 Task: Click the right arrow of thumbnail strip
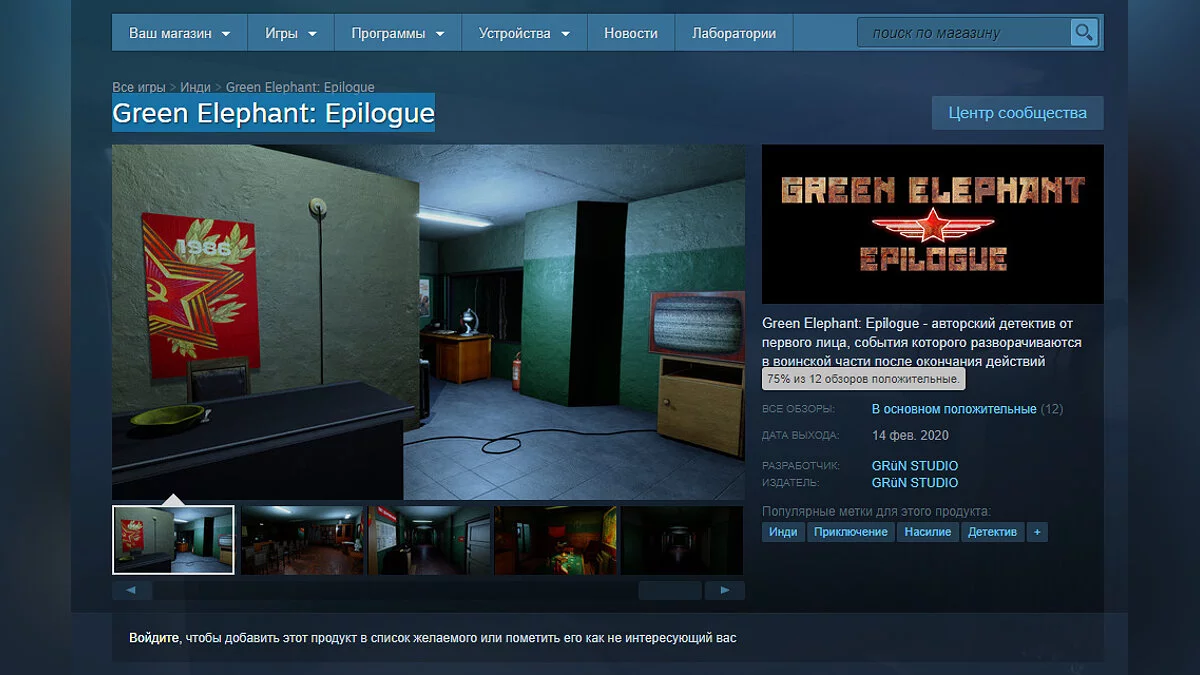tap(725, 590)
